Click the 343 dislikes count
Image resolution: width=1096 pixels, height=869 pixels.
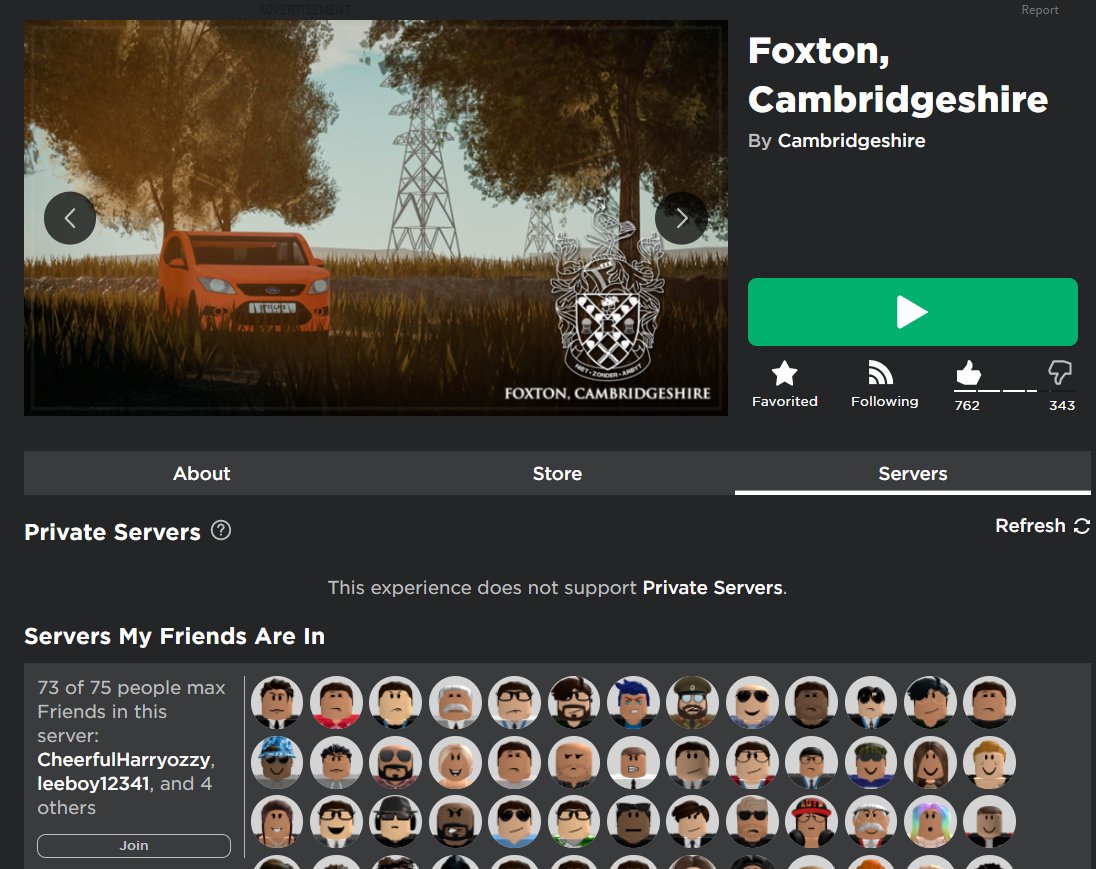[1062, 405]
